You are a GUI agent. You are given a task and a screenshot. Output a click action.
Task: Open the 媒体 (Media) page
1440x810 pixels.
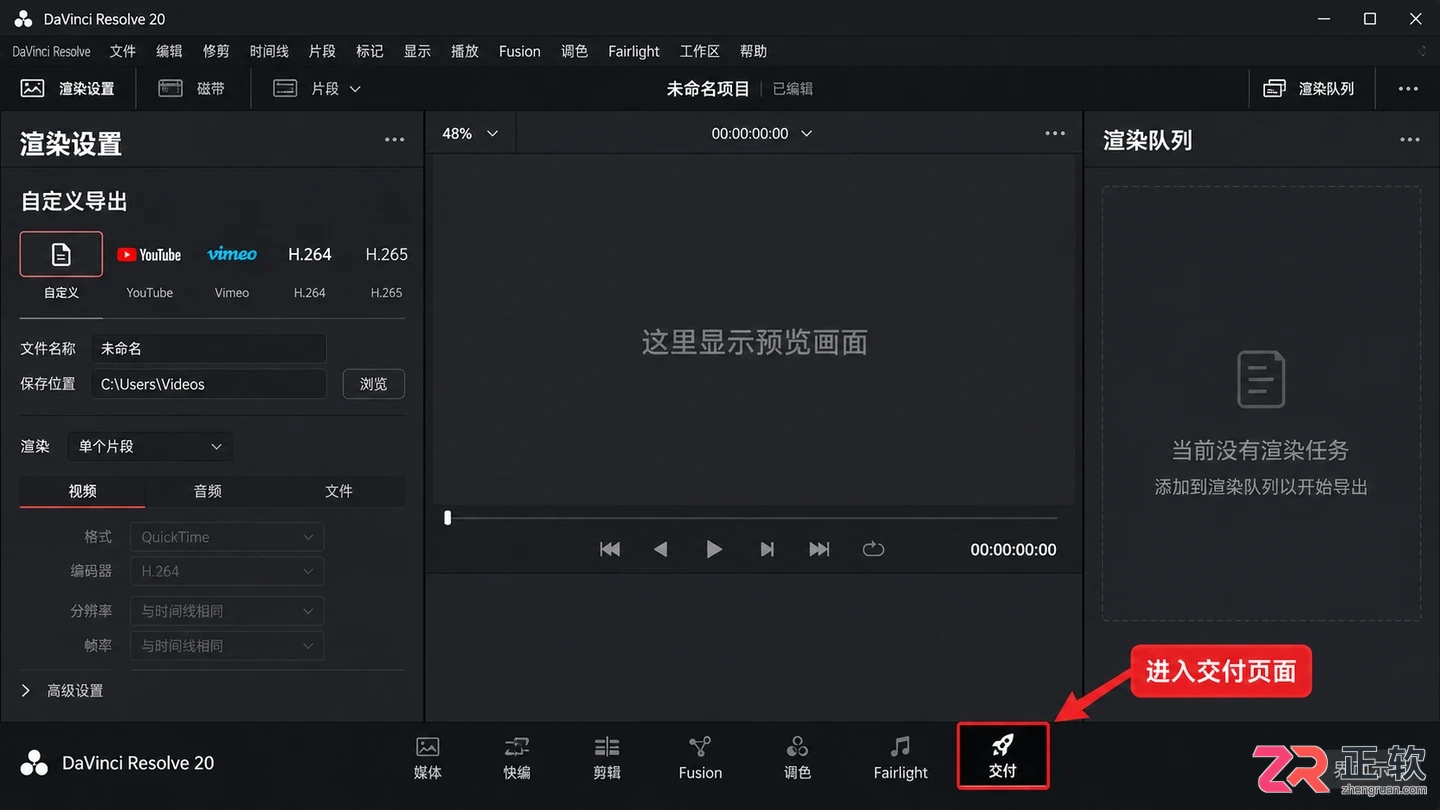428,758
